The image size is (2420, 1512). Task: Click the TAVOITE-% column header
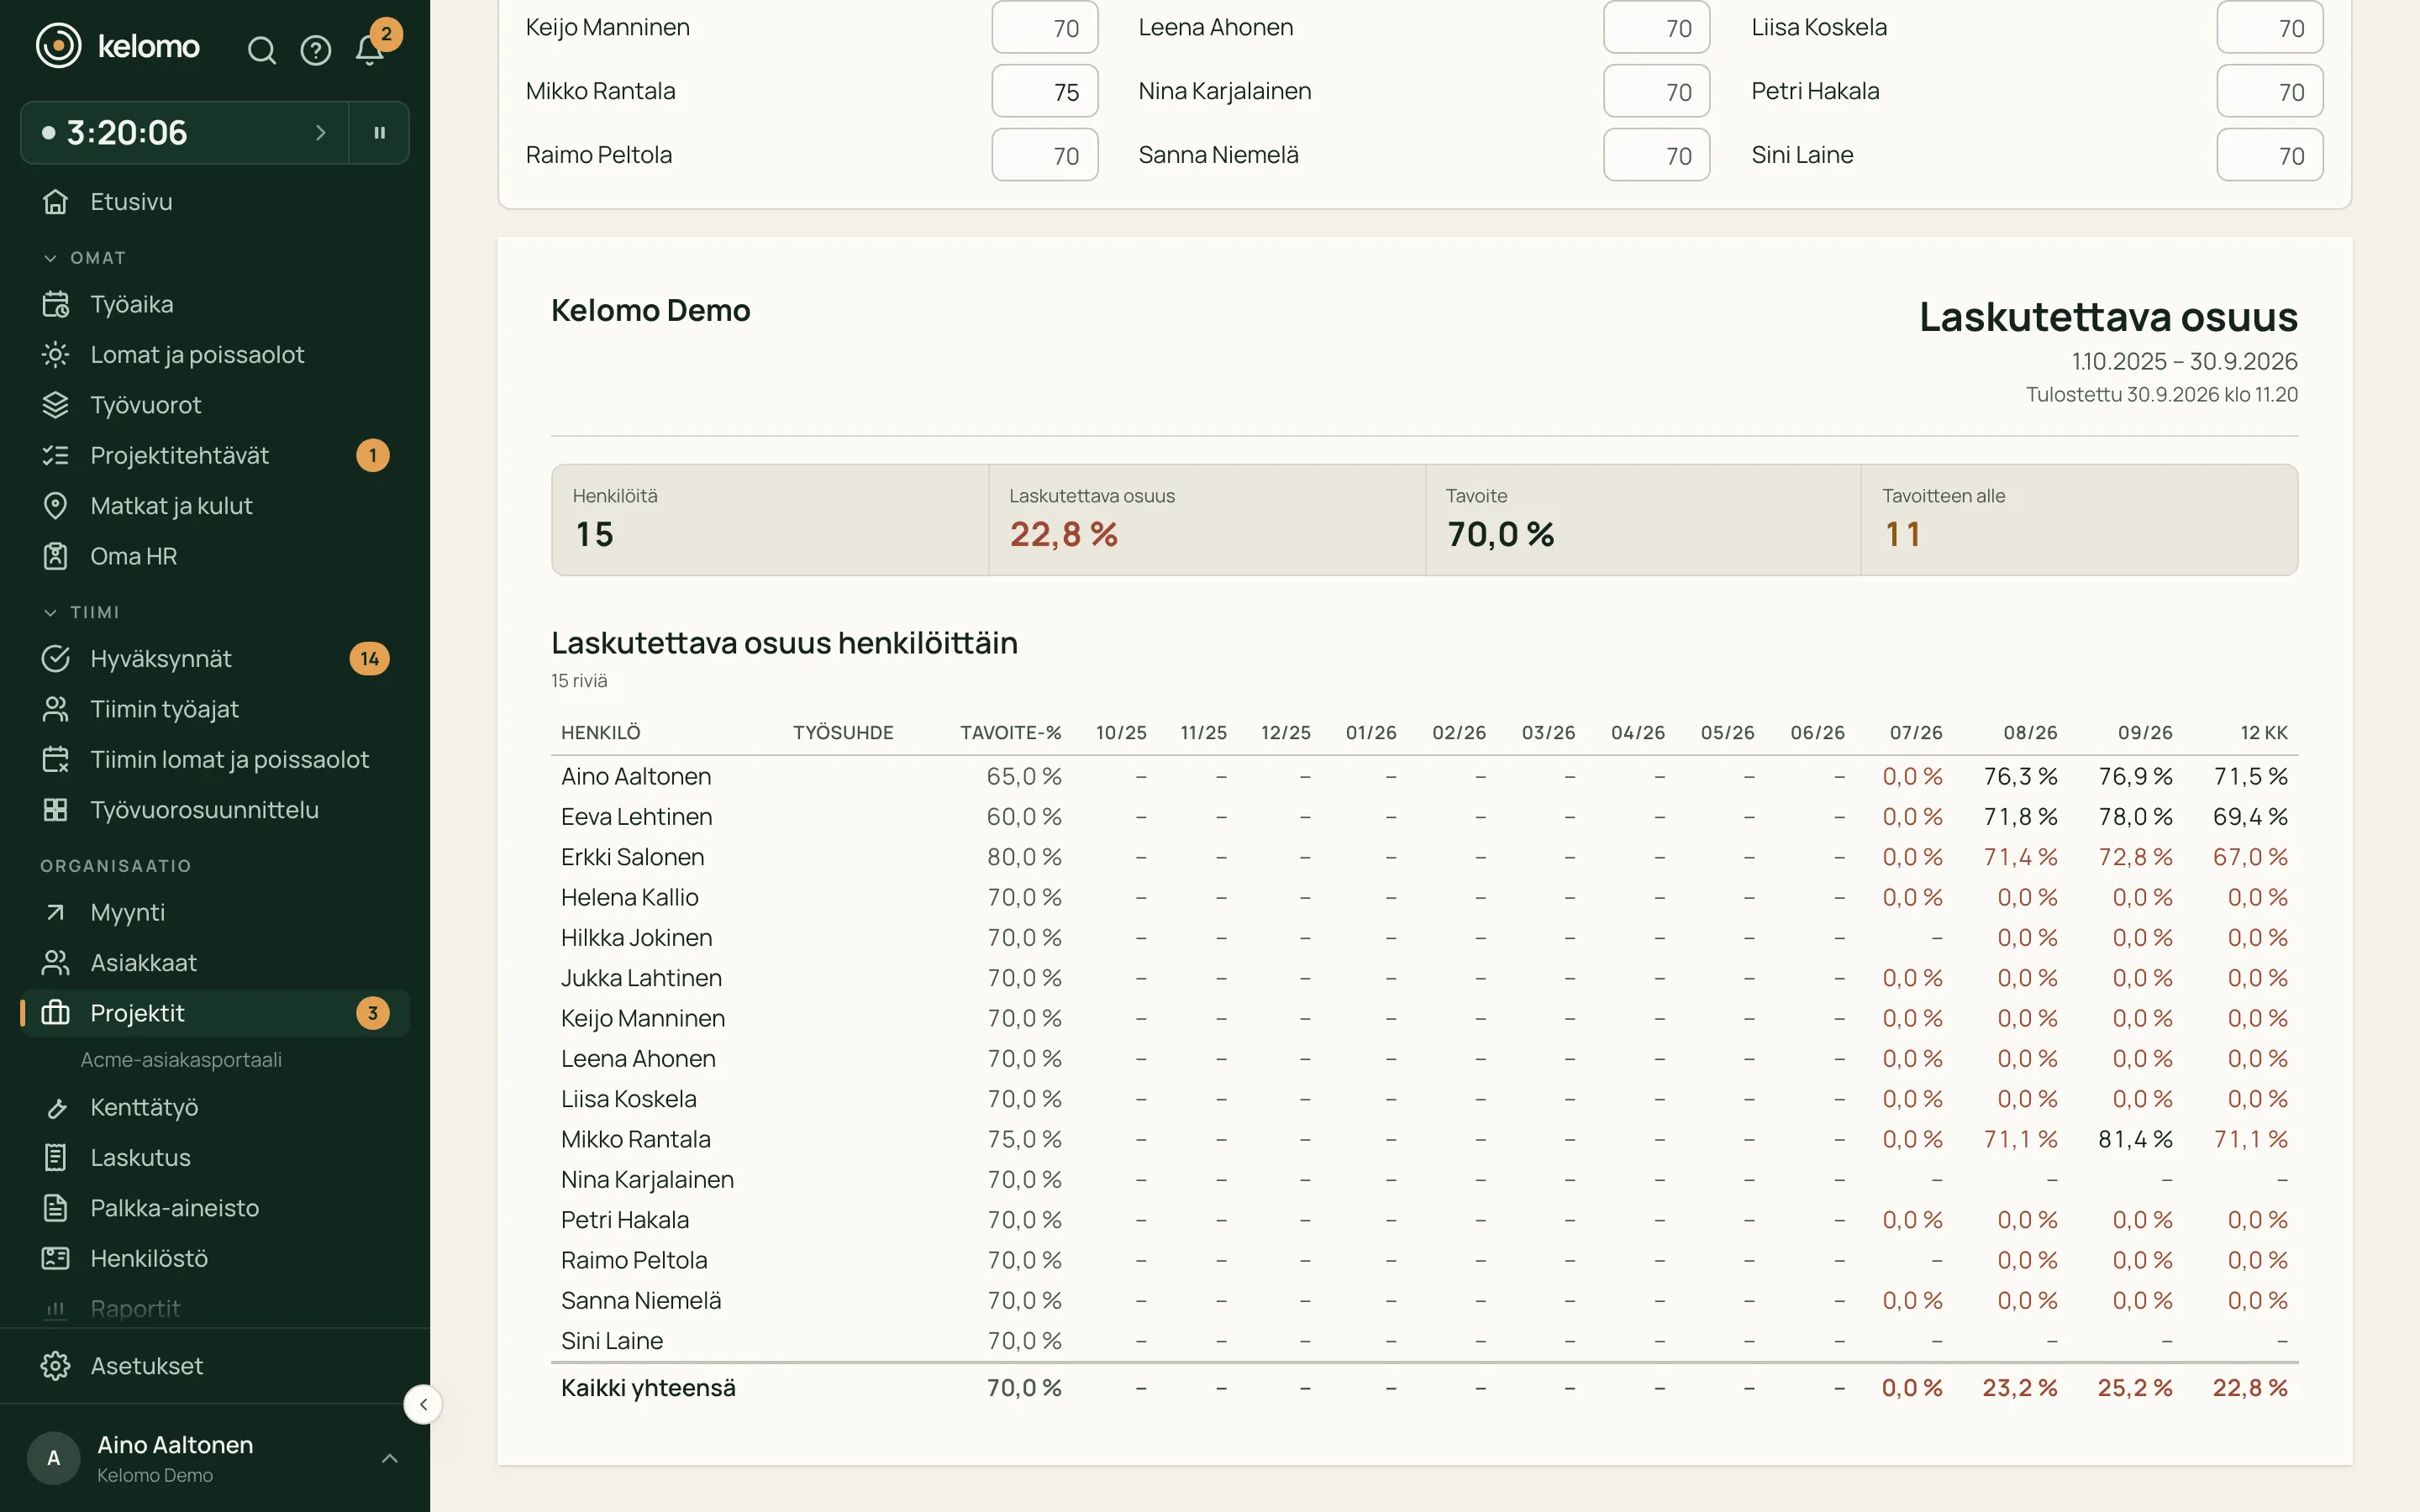point(1011,733)
